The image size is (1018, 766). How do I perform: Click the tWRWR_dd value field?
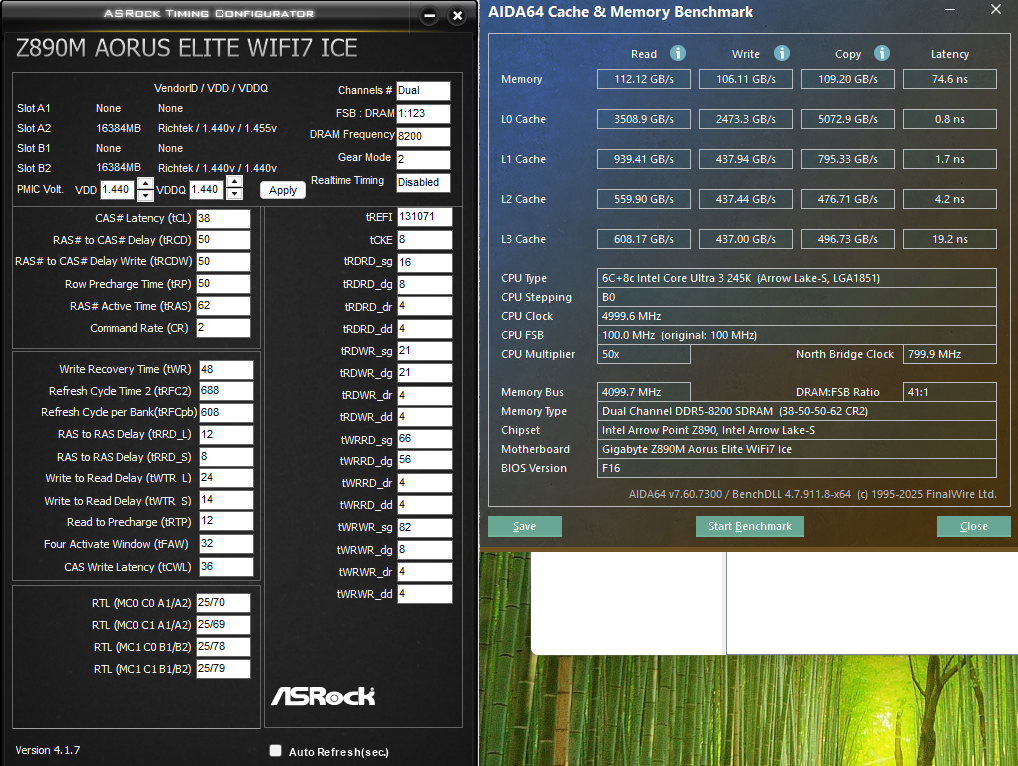(425, 594)
